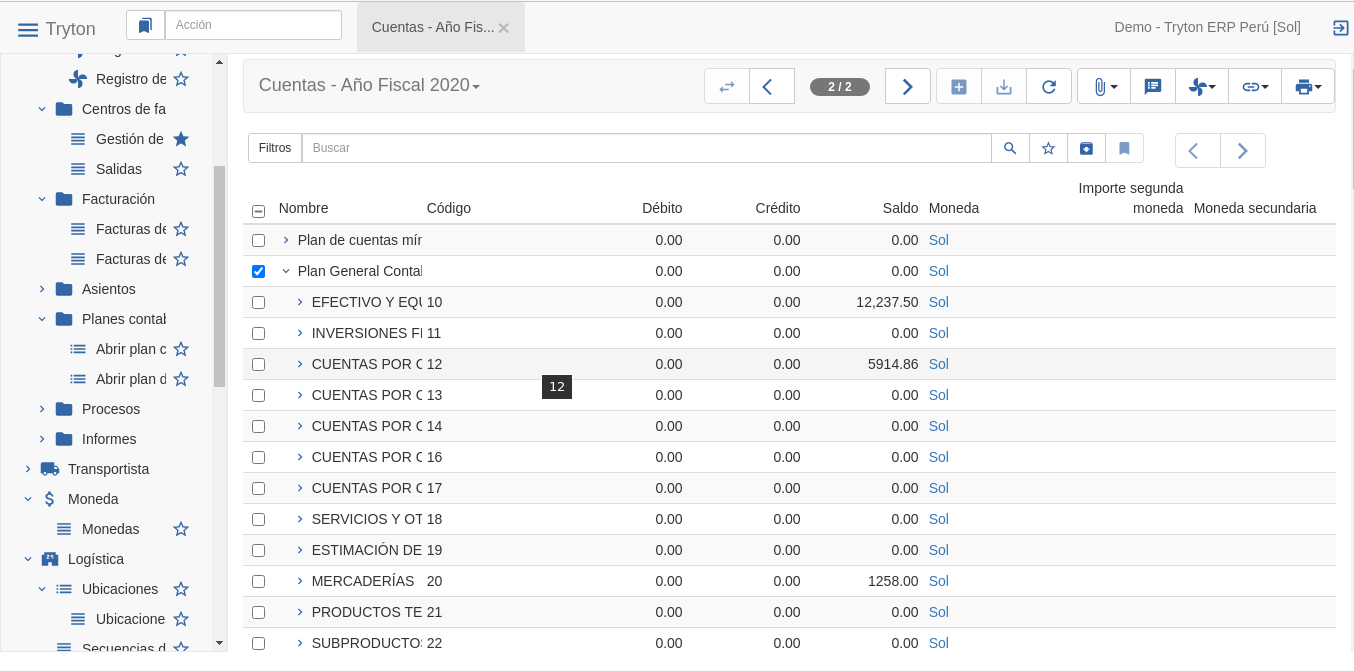Sort by the Nombre column header

pyautogui.click(x=303, y=208)
